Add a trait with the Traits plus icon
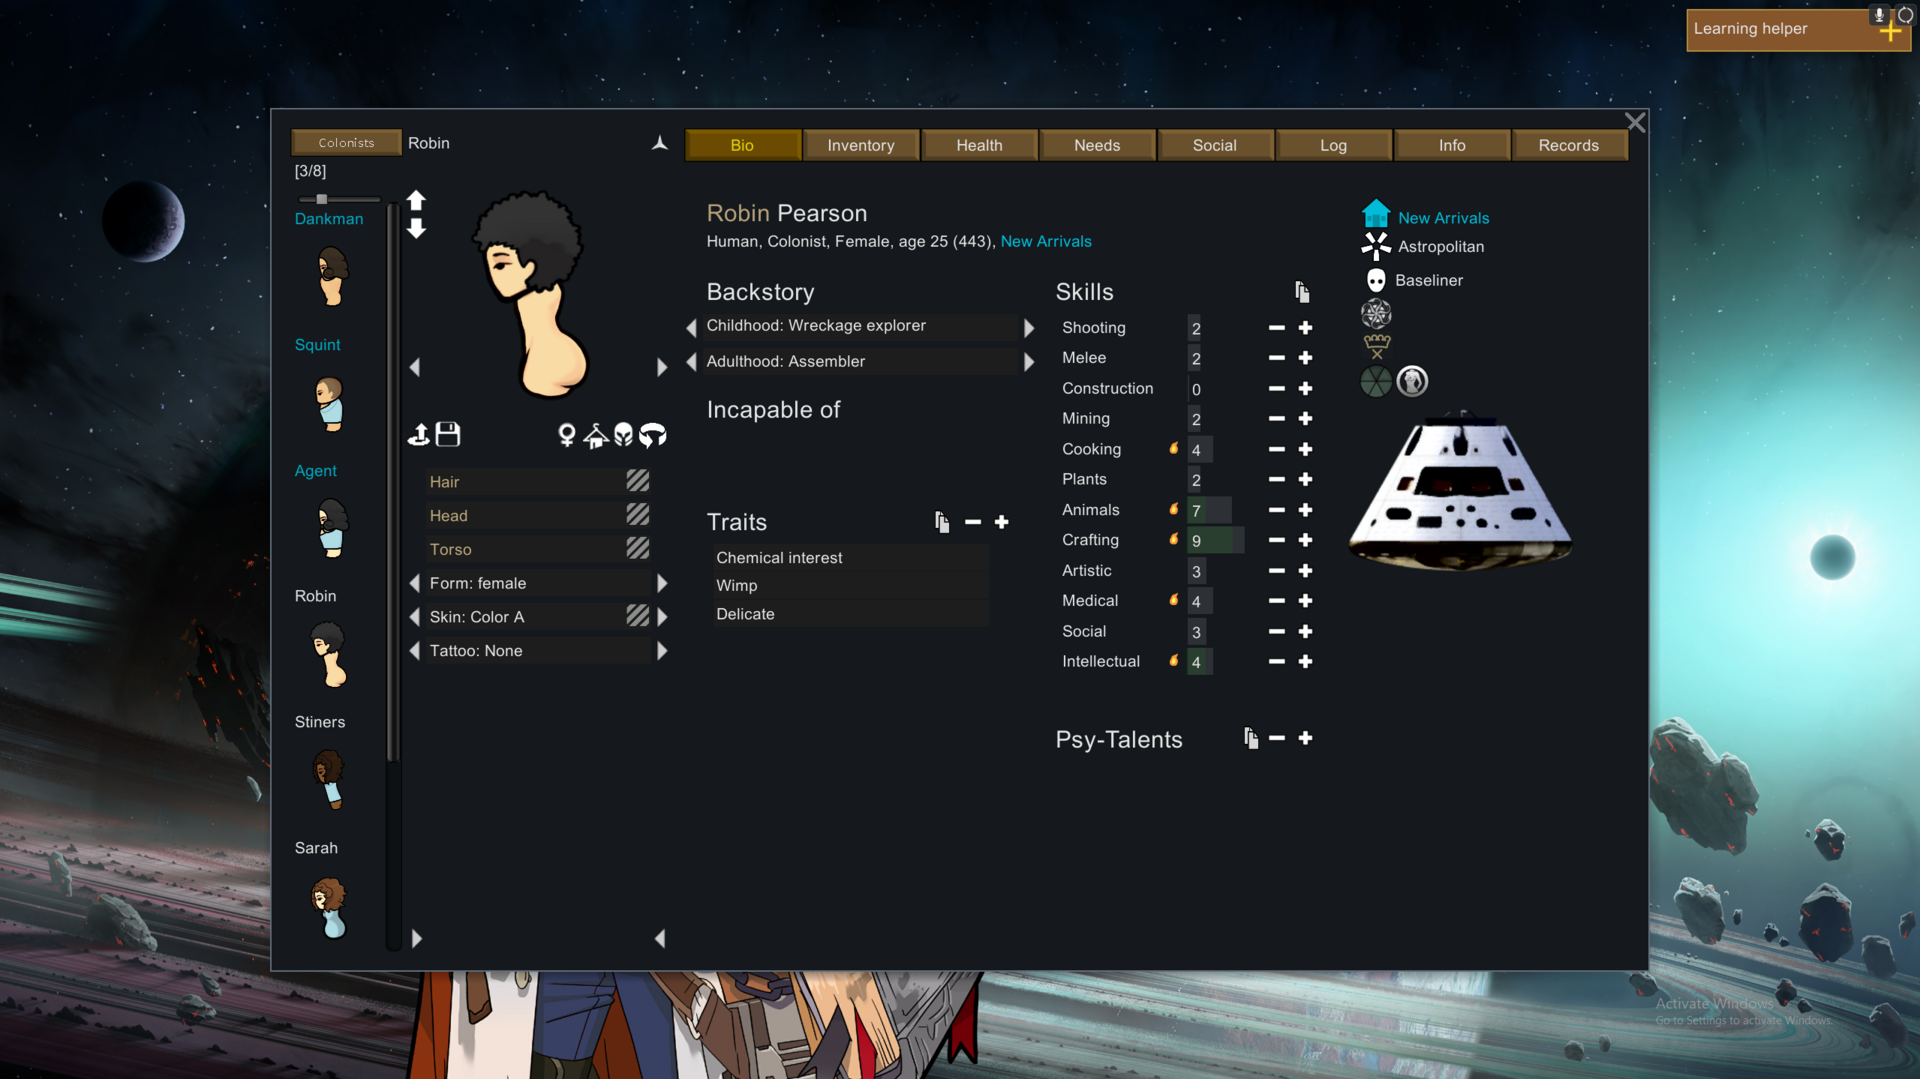Image resolution: width=1920 pixels, height=1079 pixels. click(1002, 522)
